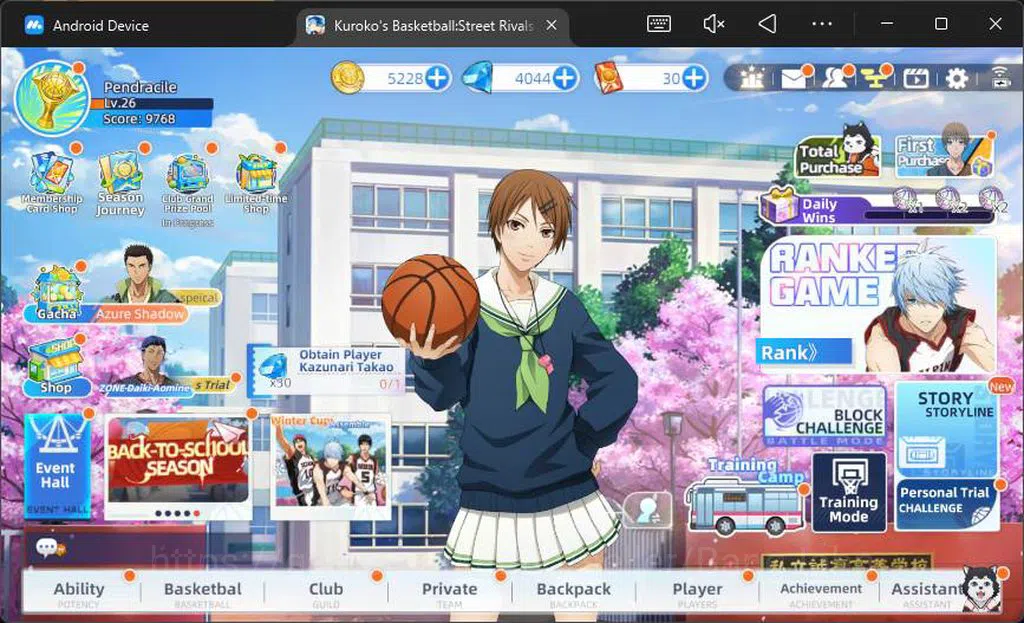Open game settings gear icon
Image resolution: width=1024 pixels, height=623 pixels.
click(957, 79)
